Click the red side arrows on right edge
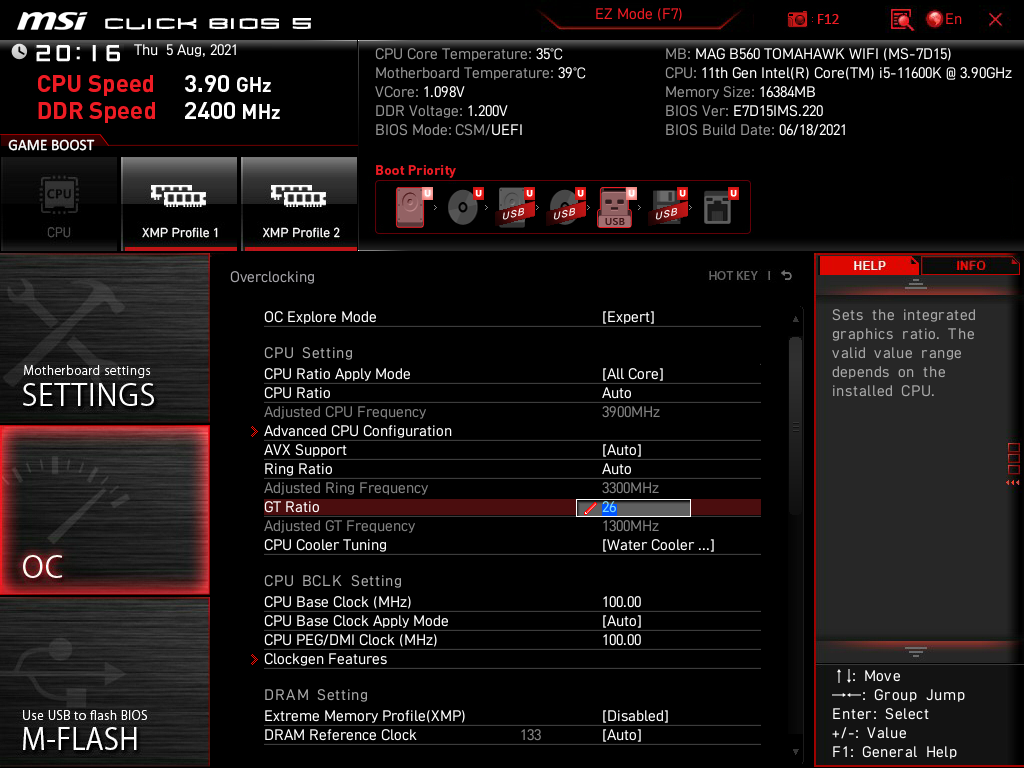The width and height of the screenshot is (1024, 768). click(1012, 483)
